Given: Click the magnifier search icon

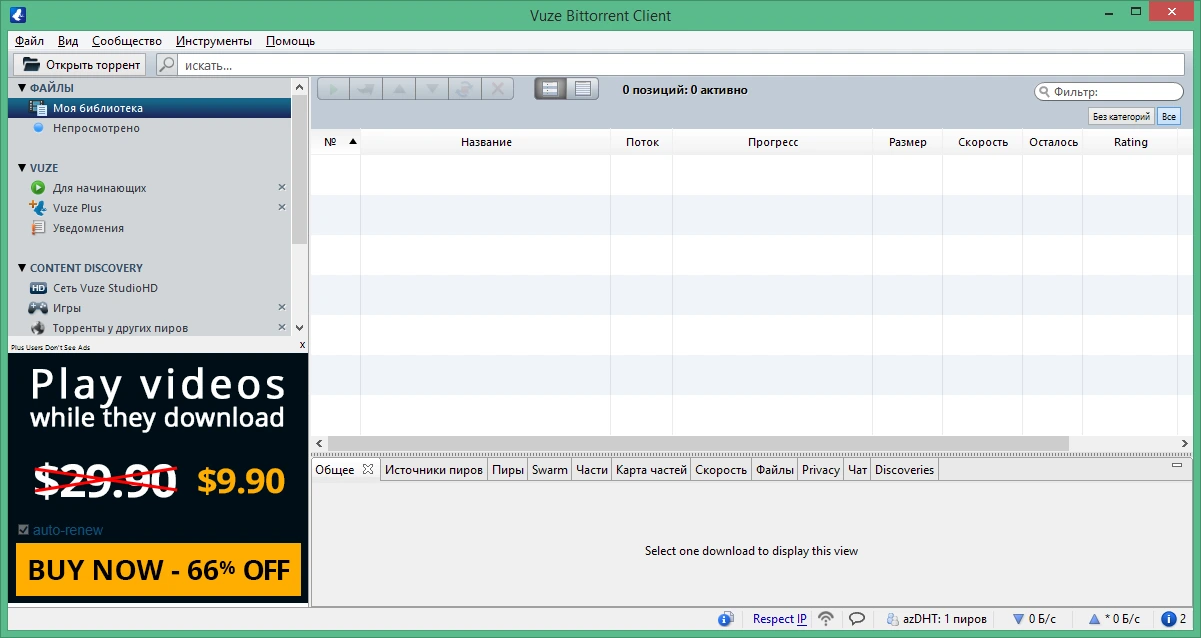Looking at the screenshot, I should [167, 65].
